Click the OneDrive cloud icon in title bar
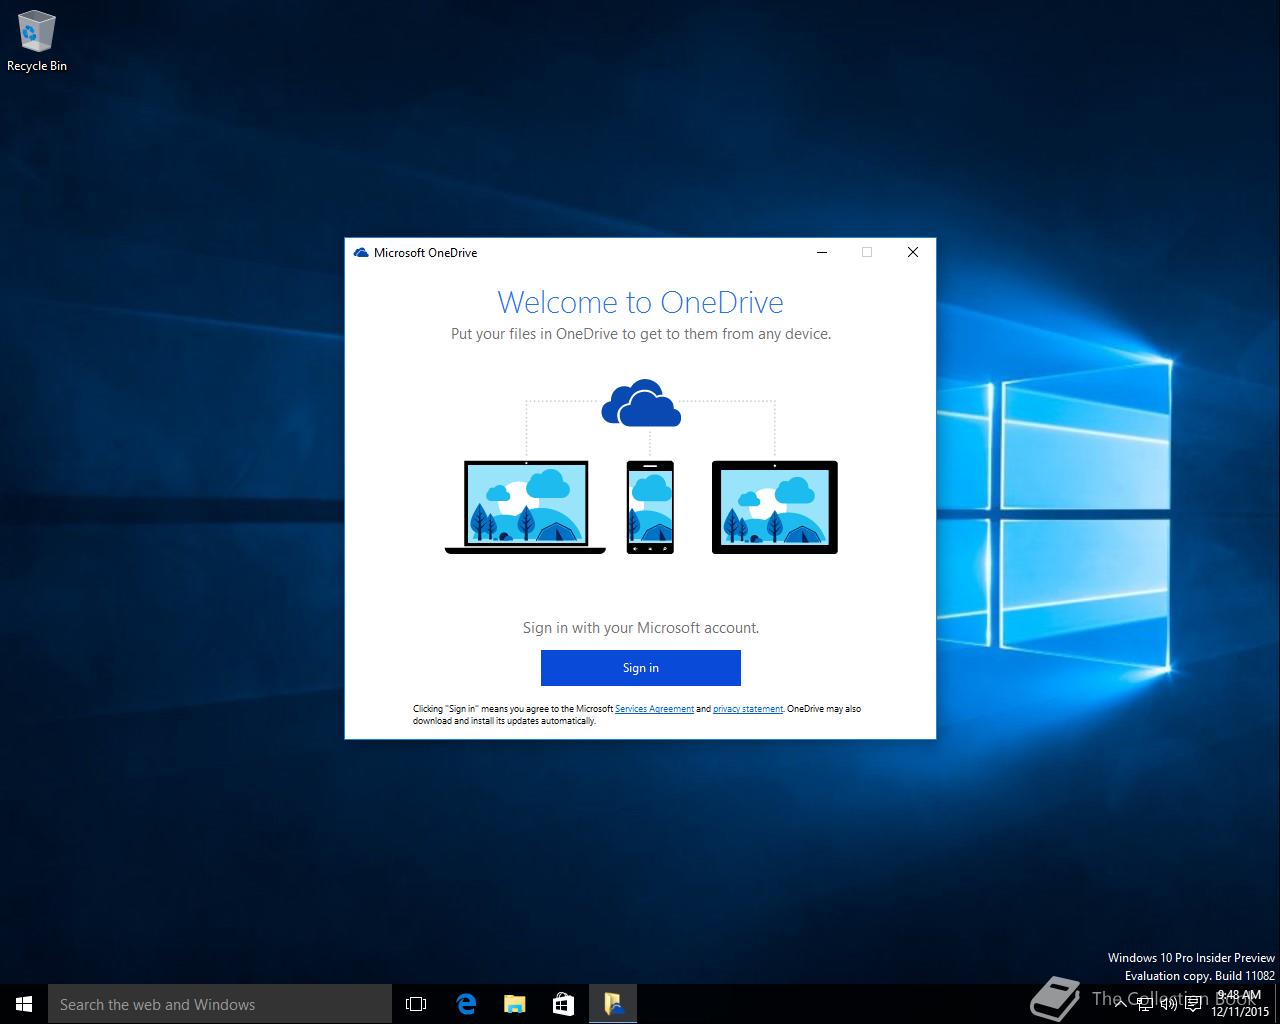 pyautogui.click(x=361, y=253)
